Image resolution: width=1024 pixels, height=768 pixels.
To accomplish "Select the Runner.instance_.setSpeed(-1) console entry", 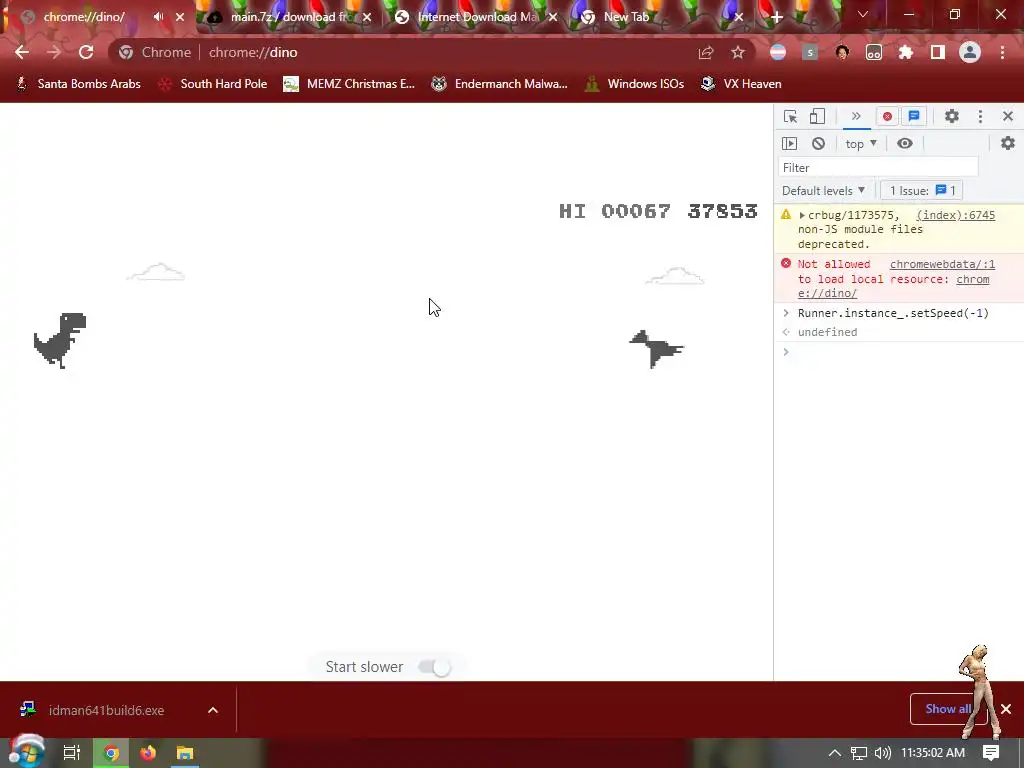I will (893, 313).
